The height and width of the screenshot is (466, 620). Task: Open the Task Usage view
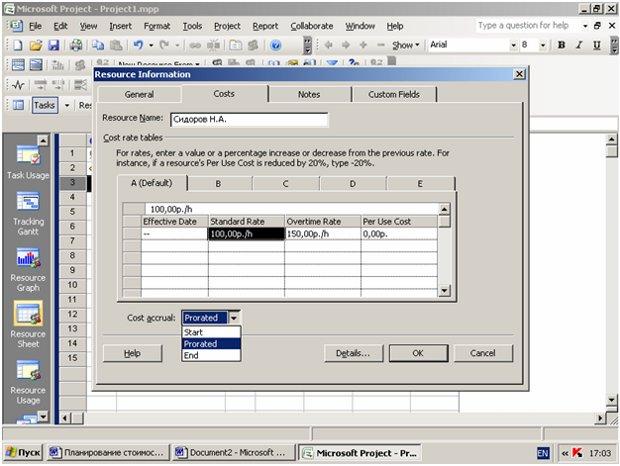[x=28, y=162]
